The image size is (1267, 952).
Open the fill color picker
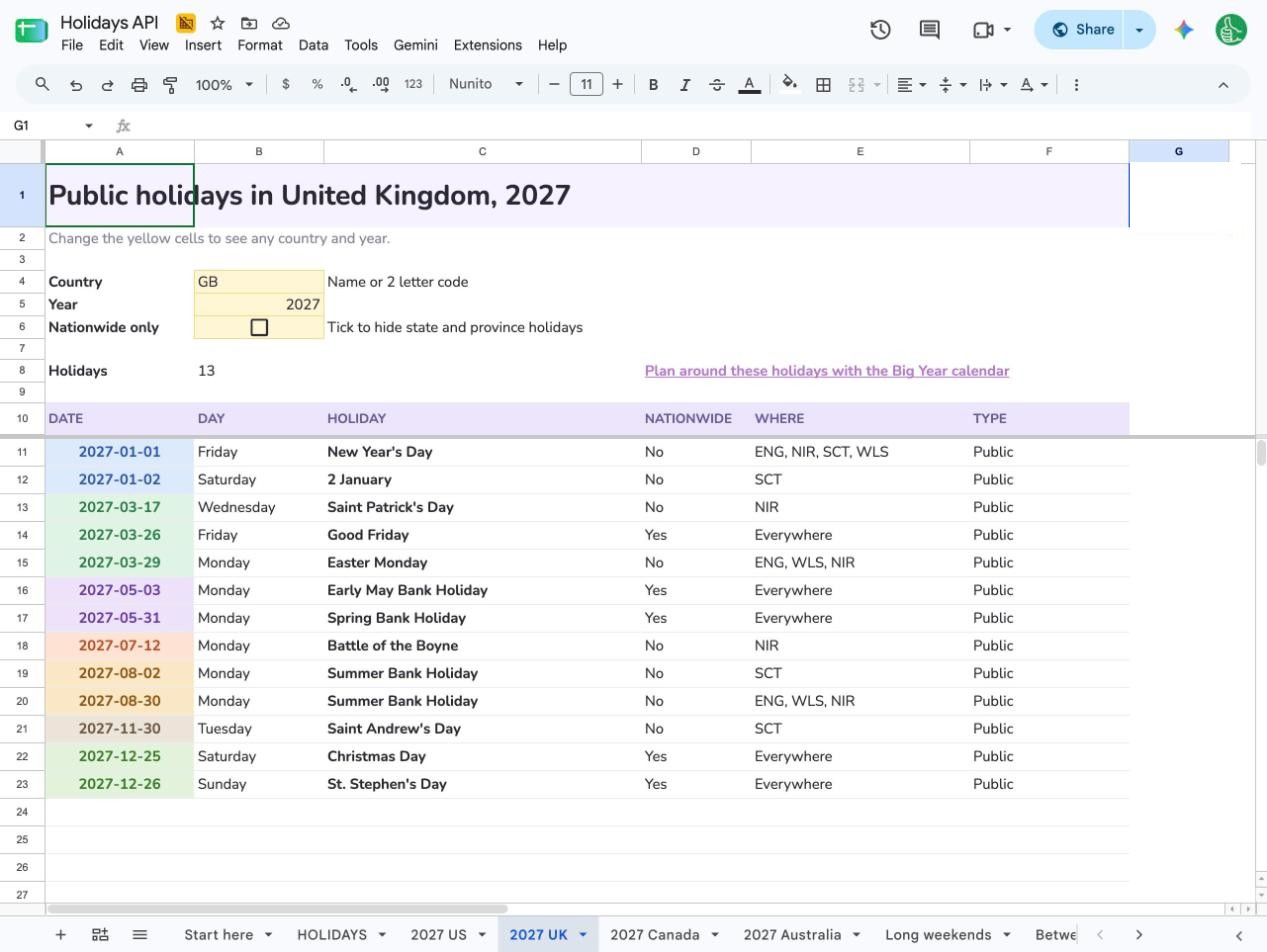coord(789,85)
